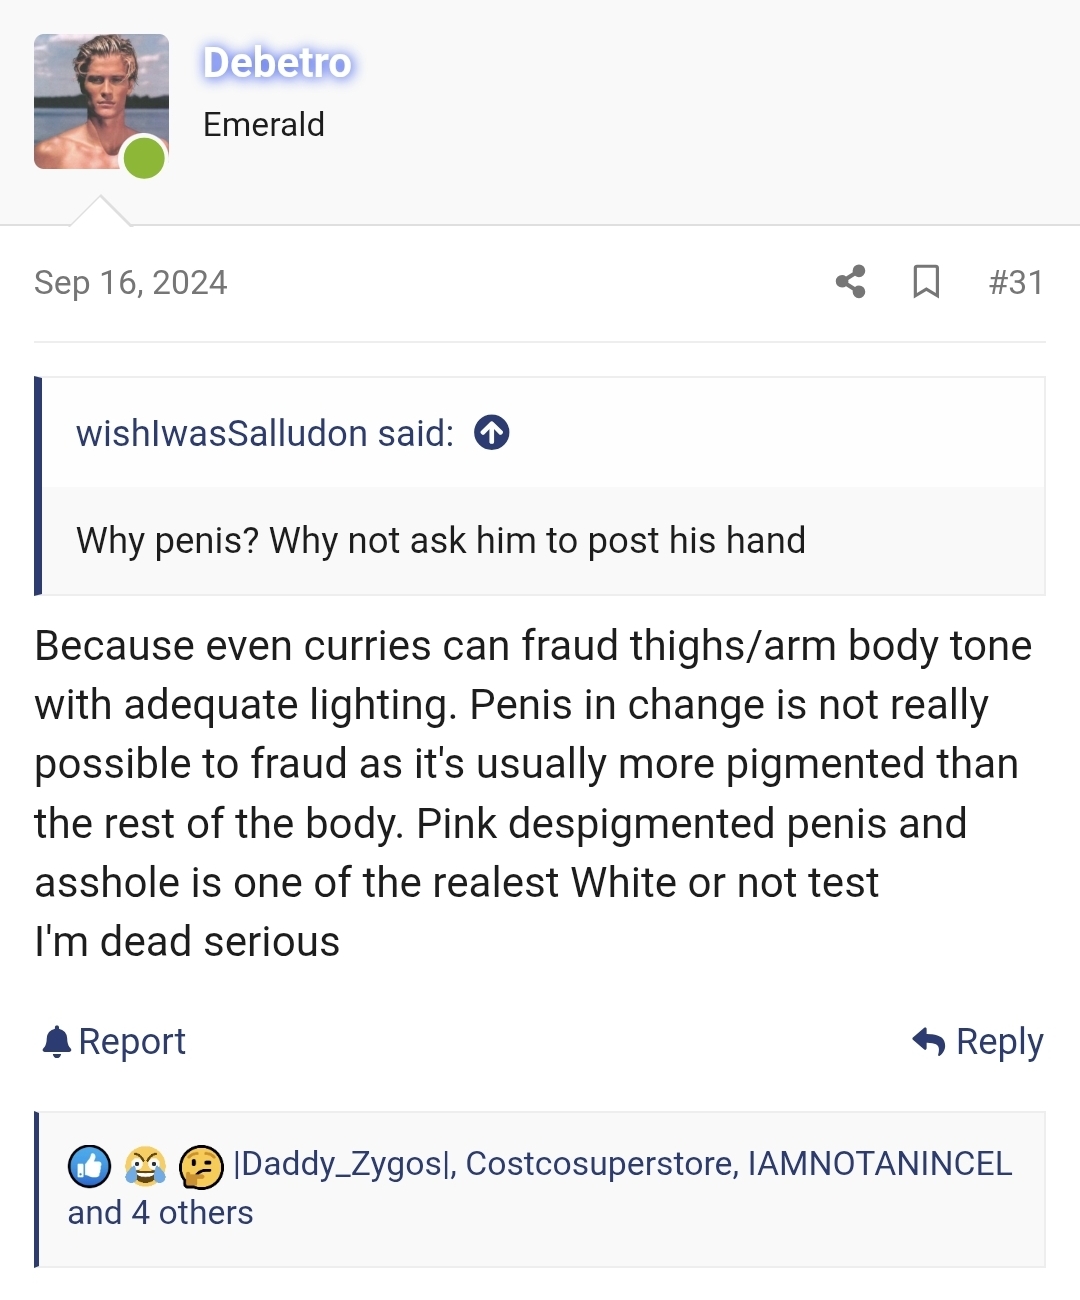The height and width of the screenshot is (1300, 1080).
Task: Click the bell icon beside Report
Action: (x=57, y=1042)
